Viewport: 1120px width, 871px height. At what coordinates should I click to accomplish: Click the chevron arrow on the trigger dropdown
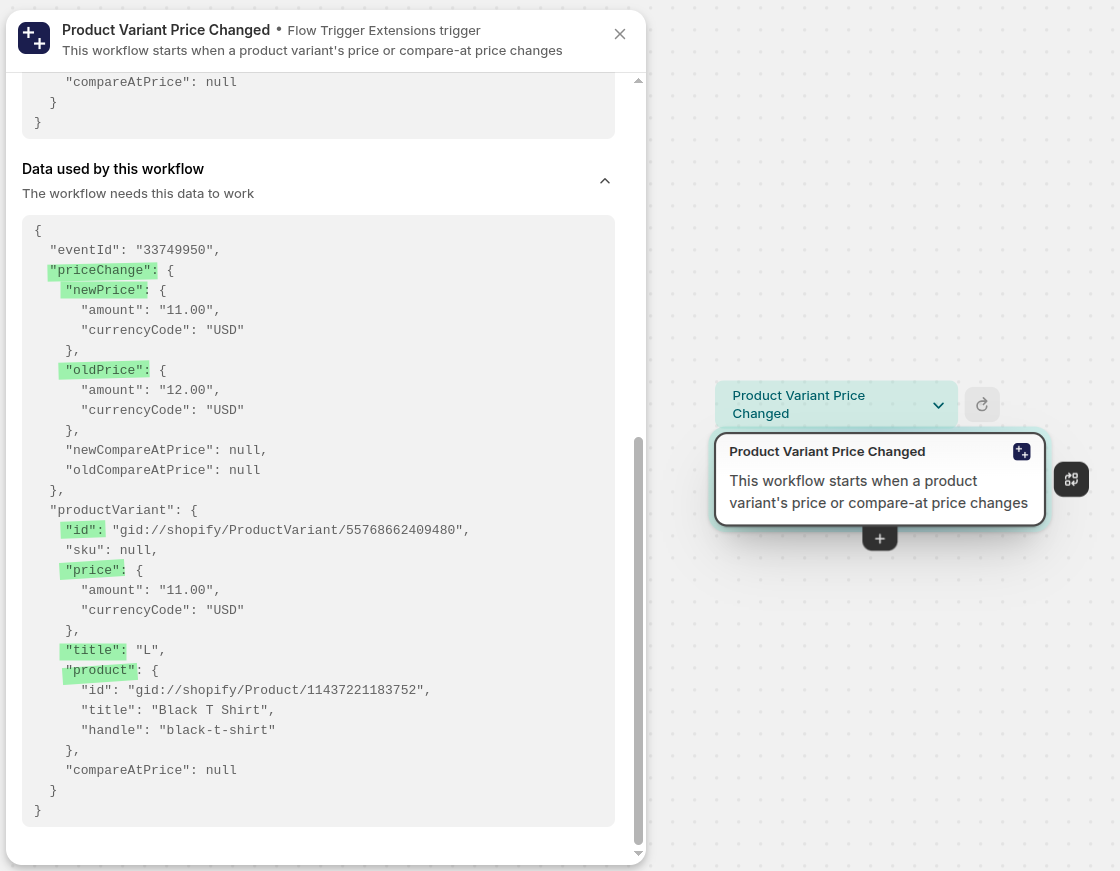pos(938,405)
